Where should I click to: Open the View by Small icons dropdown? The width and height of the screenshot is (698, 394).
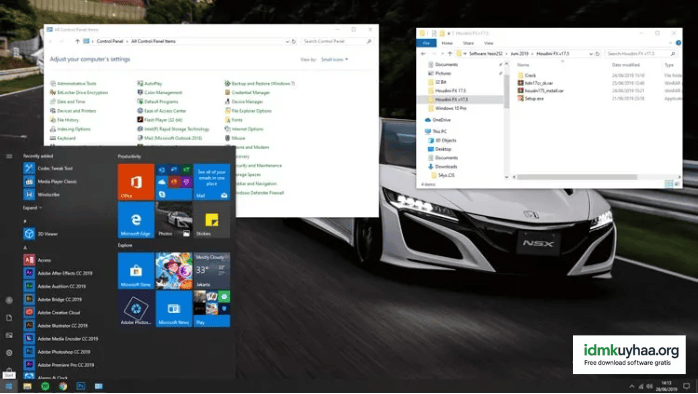point(335,59)
